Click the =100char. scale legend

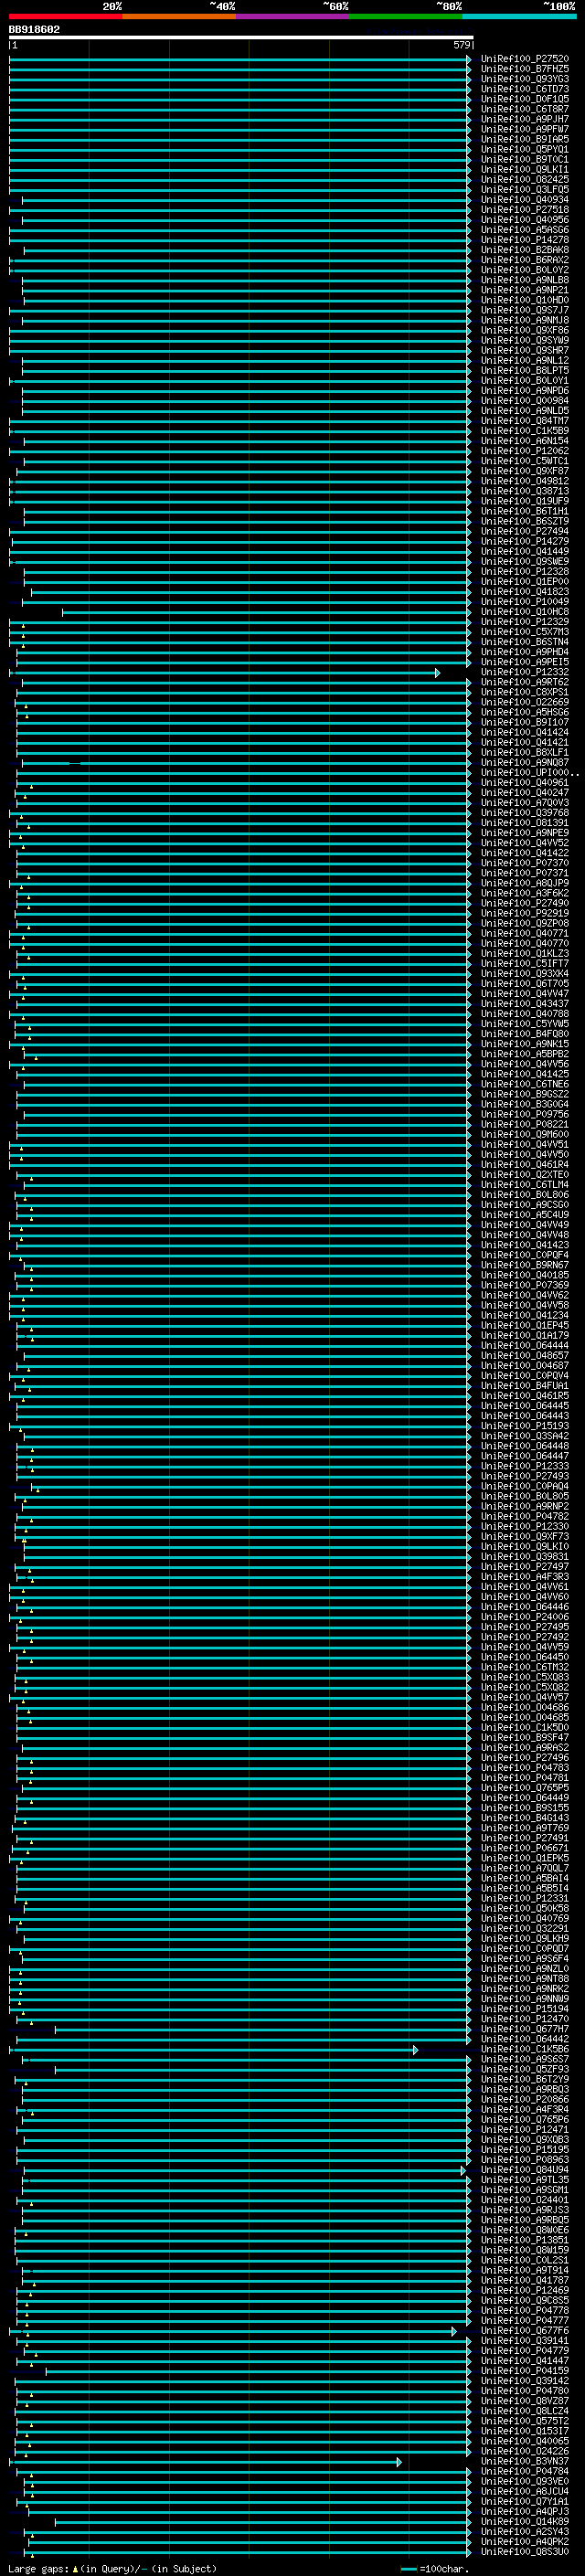pyautogui.click(x=434, y=2569)
